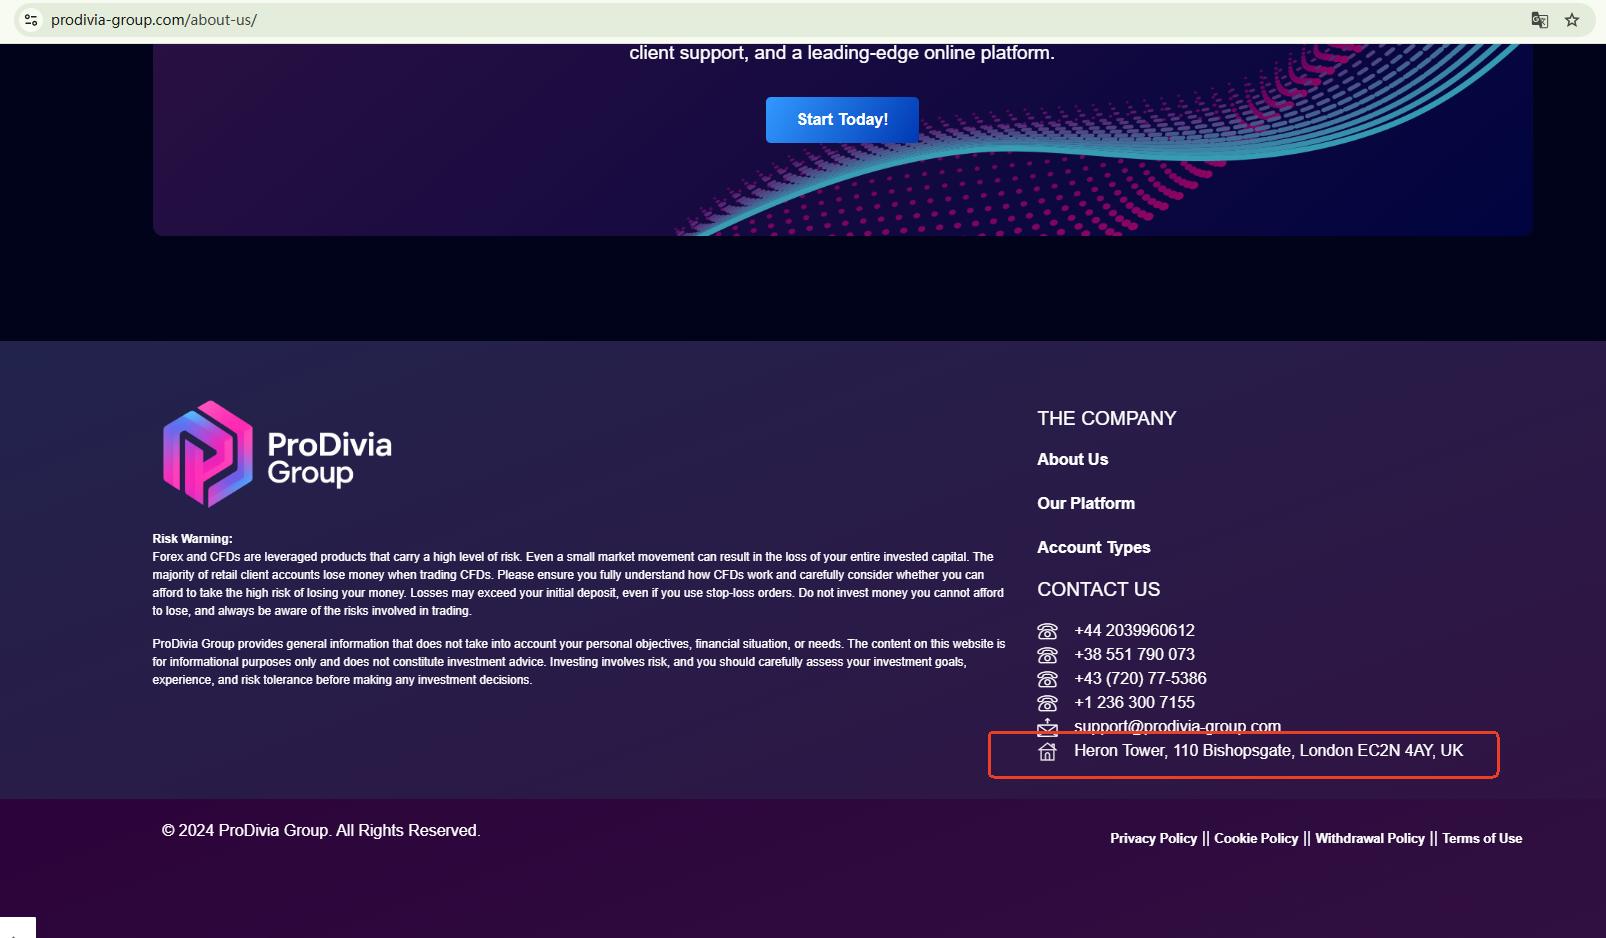The width and height of the screenshot is (1606, 938).
Task: Go to Our Platform page
Action: point(1085,504)
